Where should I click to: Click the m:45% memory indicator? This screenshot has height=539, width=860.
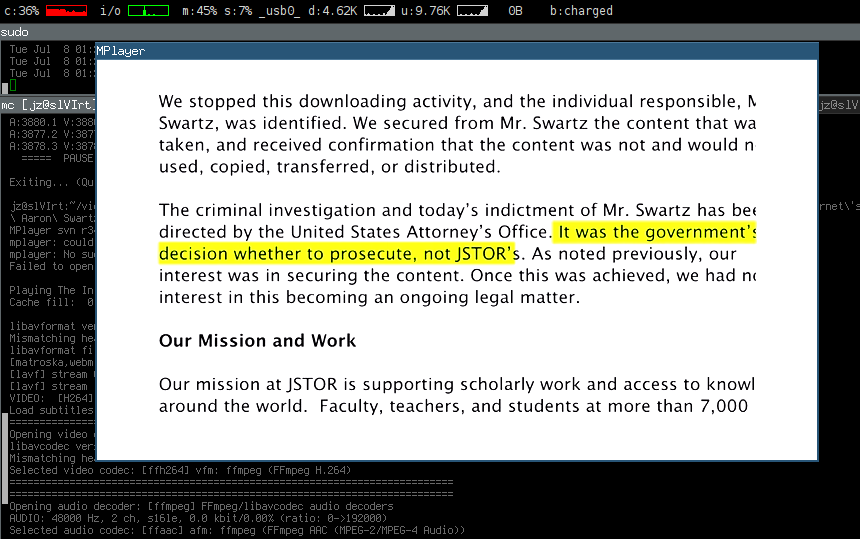(x=200, y=10)
